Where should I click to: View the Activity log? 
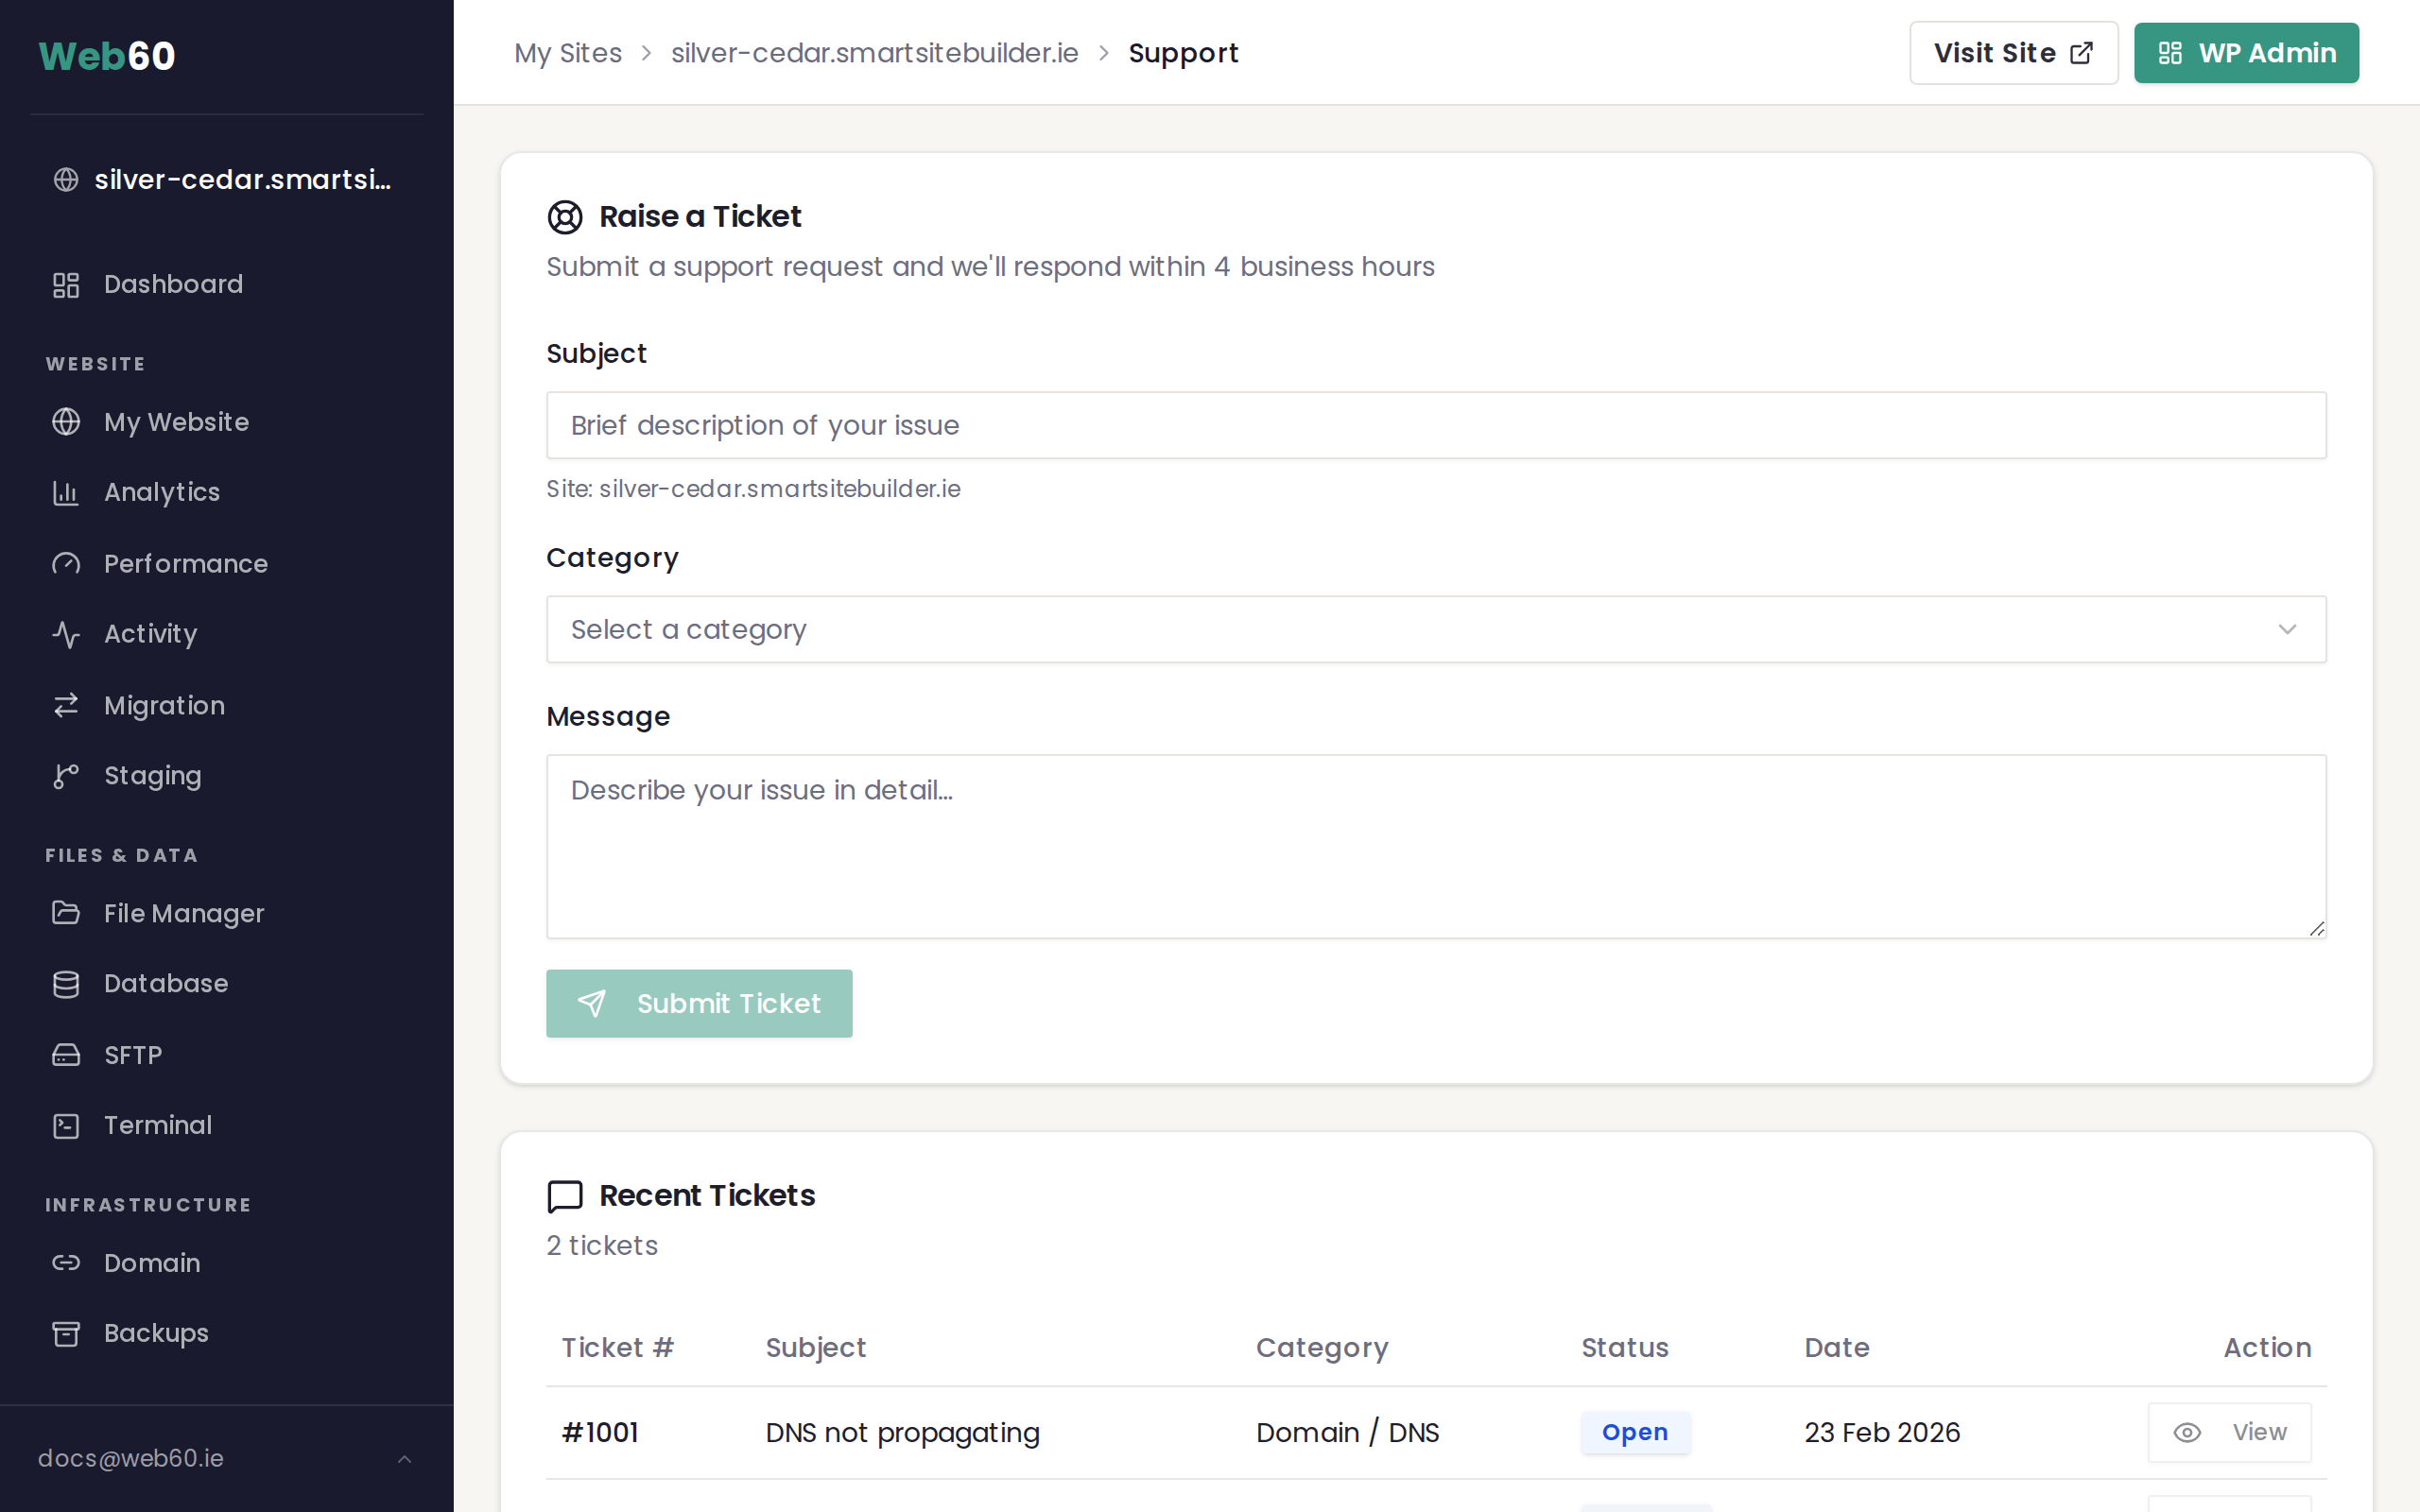(x=149, y=633)
